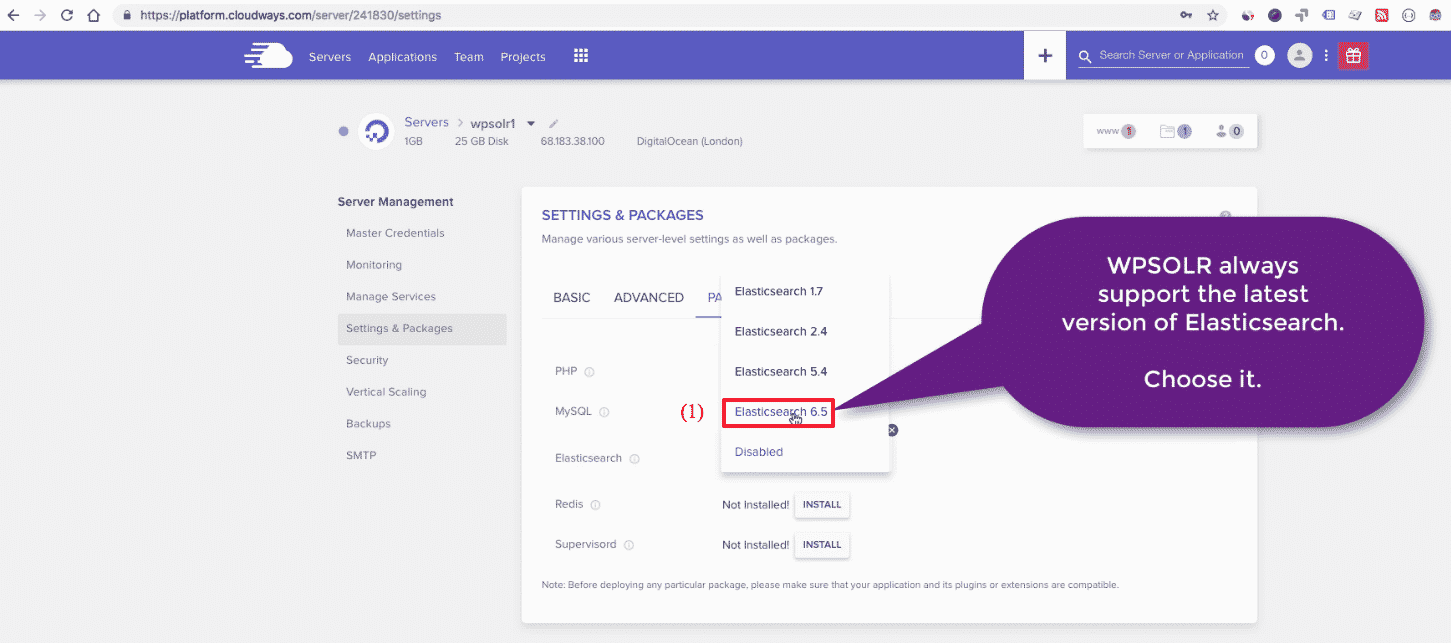1451x643 pixels.
Task: Click the saved password key icon
Action: pyautogui.click(x=1186, y=15)
